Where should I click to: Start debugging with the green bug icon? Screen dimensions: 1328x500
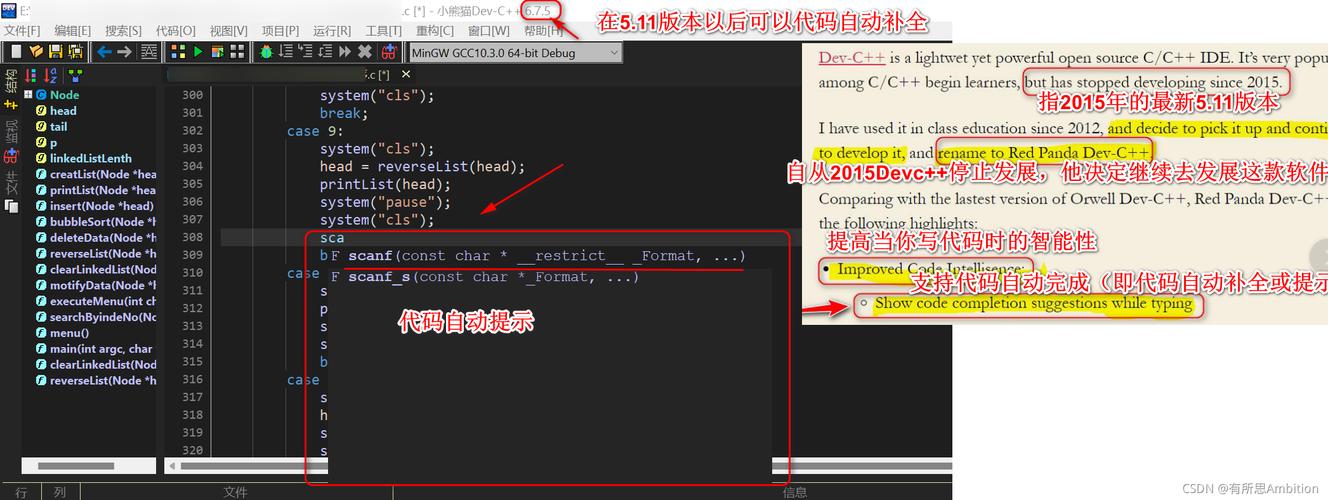click(266, 52)
